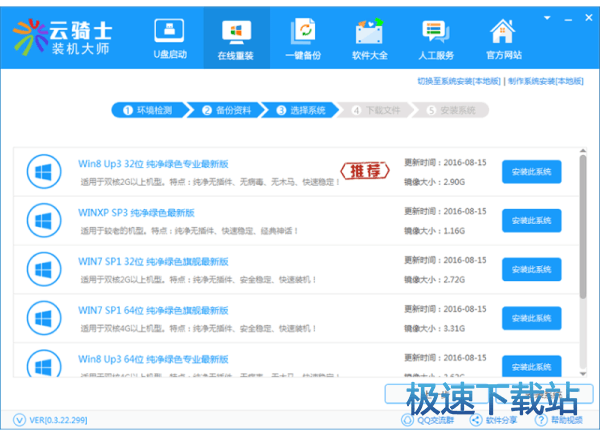
Task: Click Windows icon for WINXP SP3
Action: click(44, 220)
